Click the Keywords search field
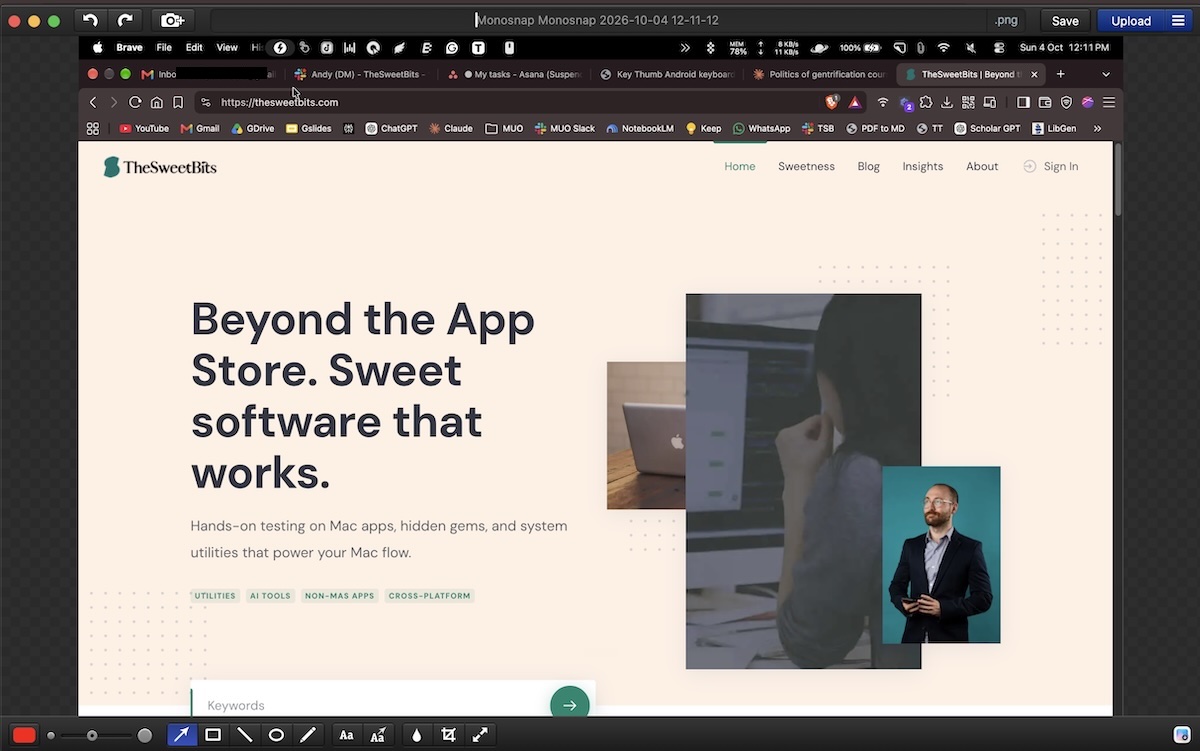Image resolution: width=1200 pixels, height=751 pixels. (x=371, y=705)
